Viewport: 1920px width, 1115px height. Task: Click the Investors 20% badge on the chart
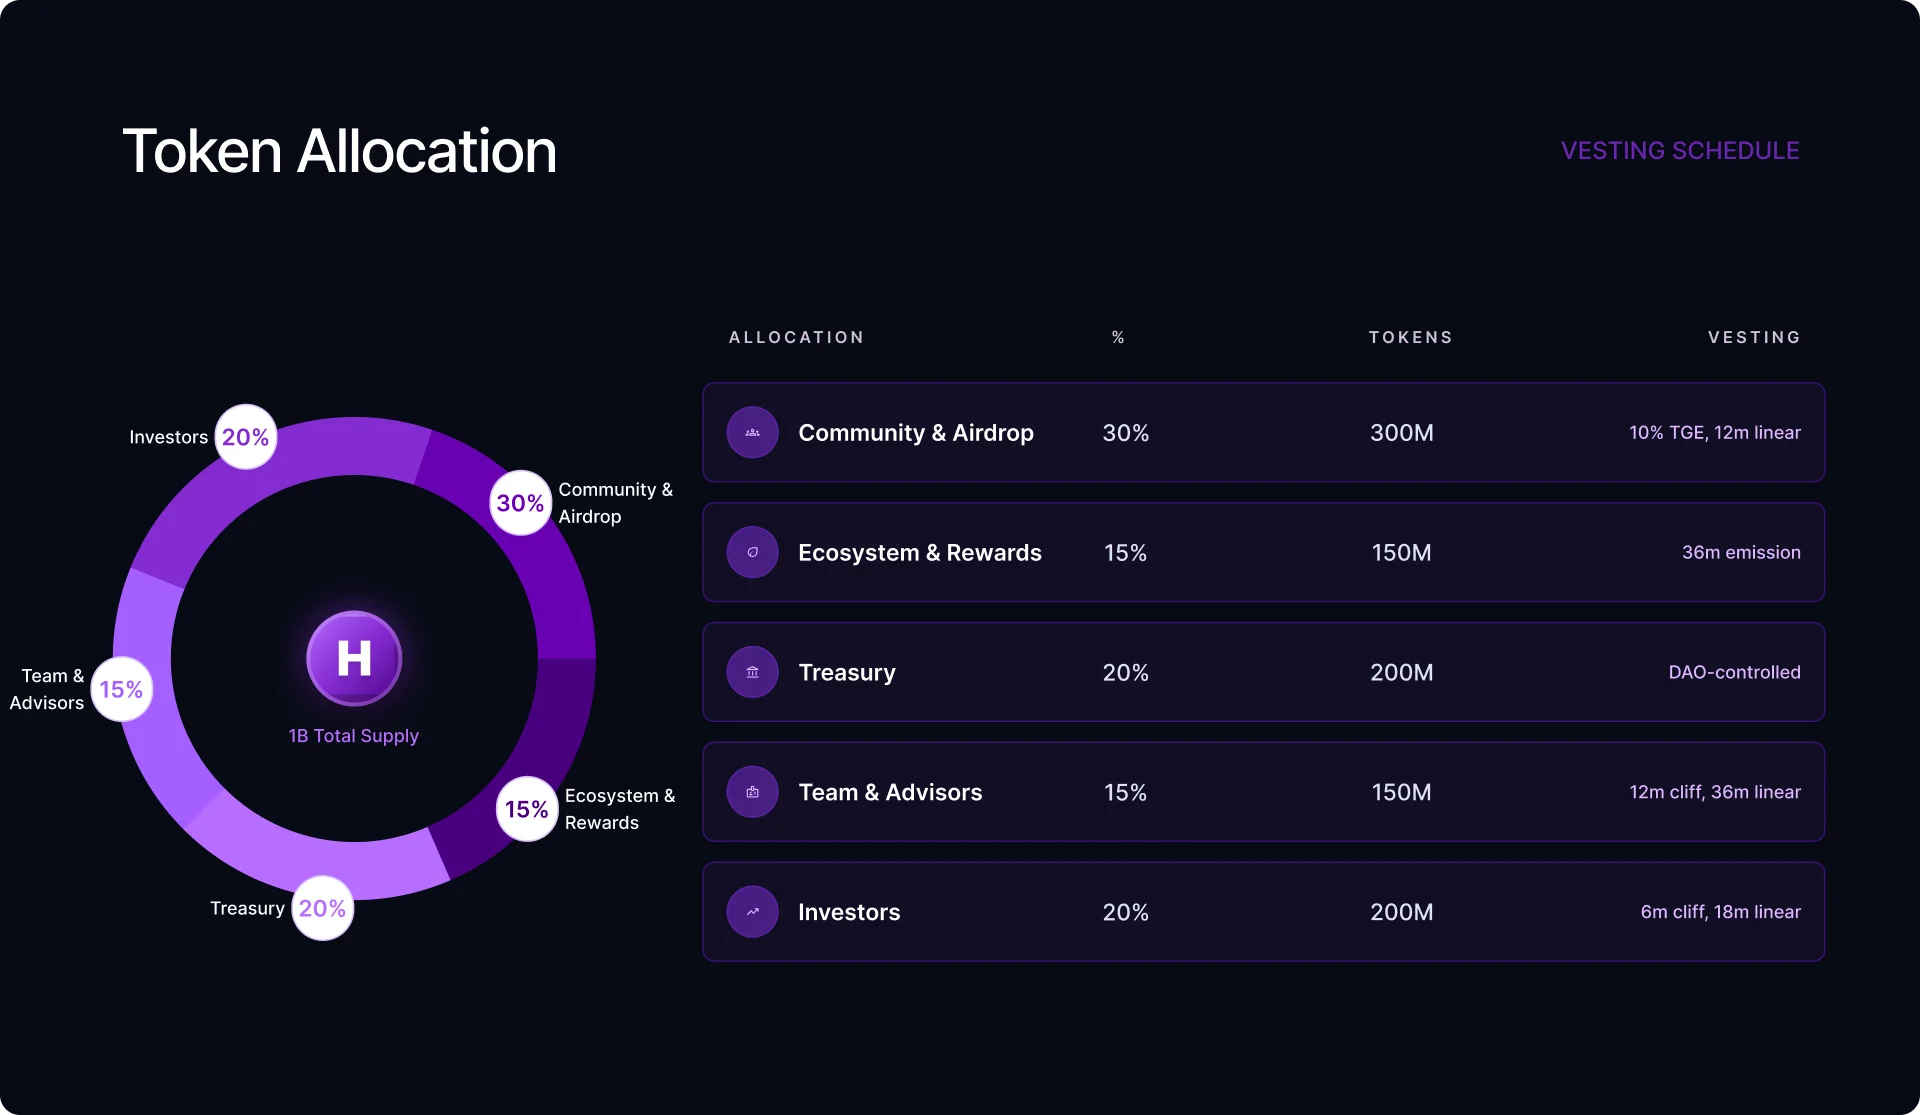point(245,437)
